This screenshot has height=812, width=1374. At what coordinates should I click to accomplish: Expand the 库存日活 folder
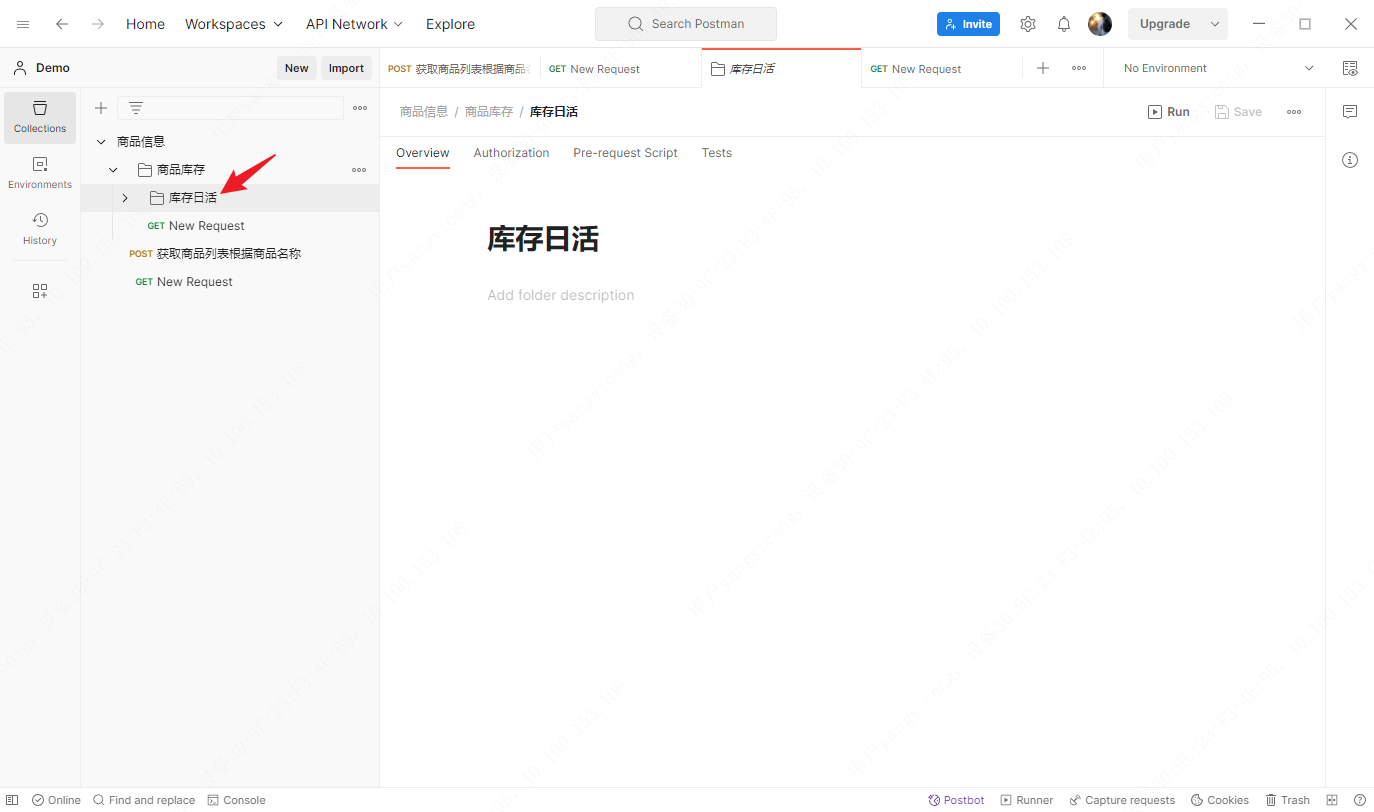pos(125,198)
